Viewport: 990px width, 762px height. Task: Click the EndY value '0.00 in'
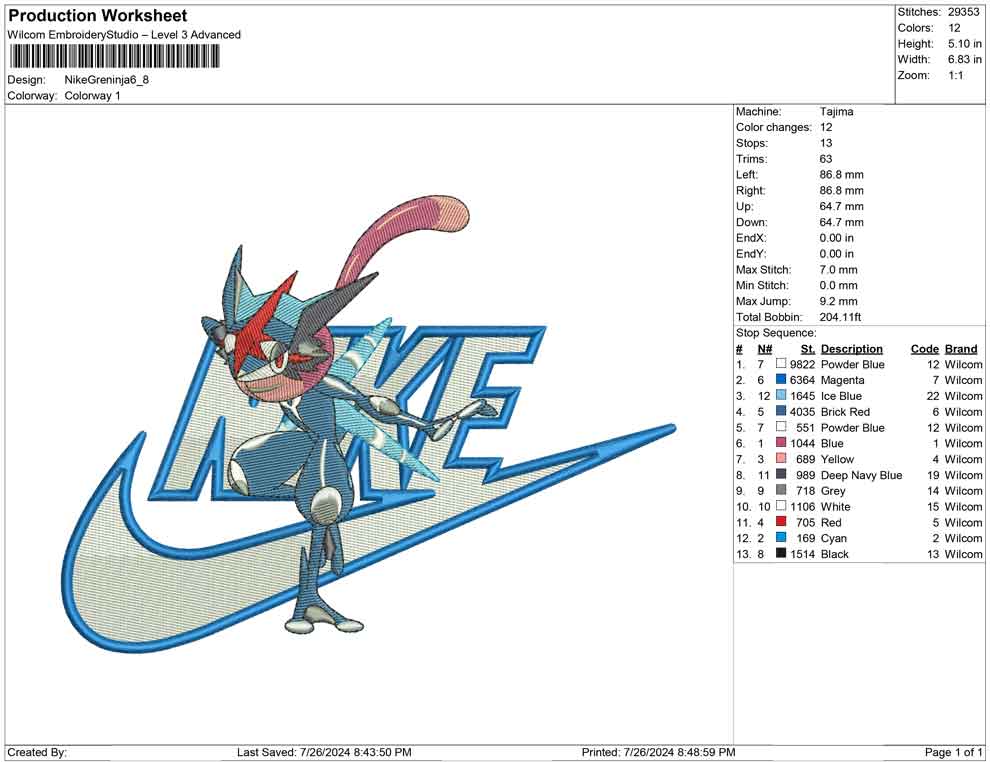[837, 254]
